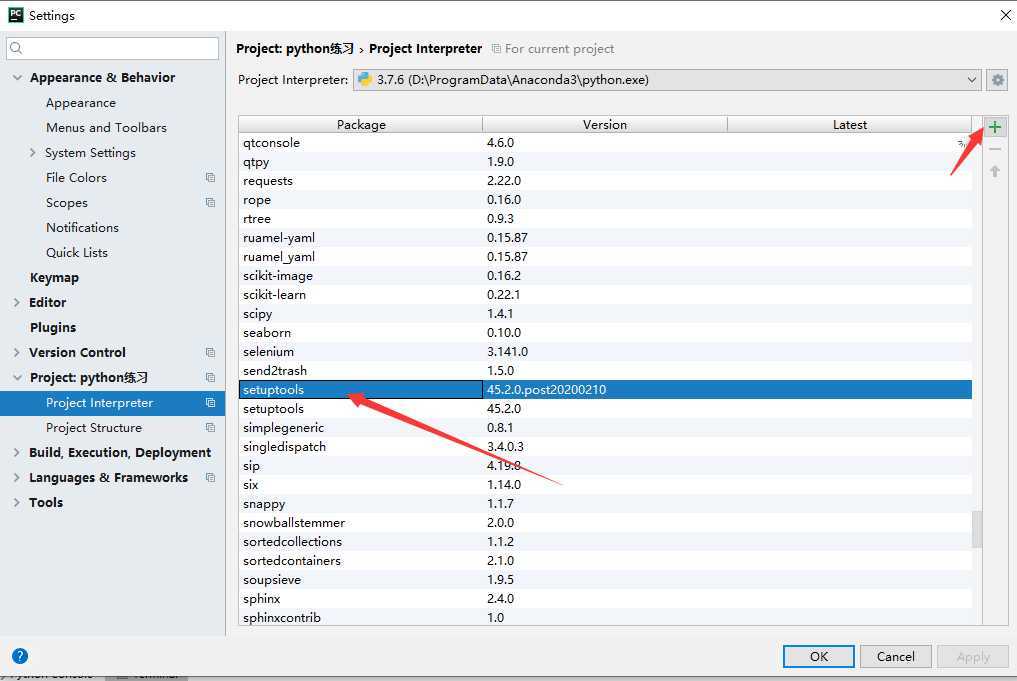
Task: Click project-level icon beside Project Interpreter
Action: [x=210, y=402]
